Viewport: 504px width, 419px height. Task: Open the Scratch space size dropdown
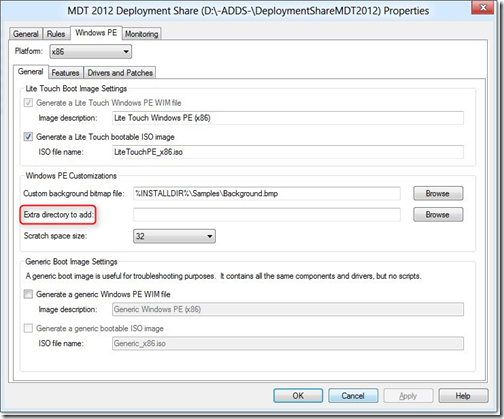tap(174, 236)
